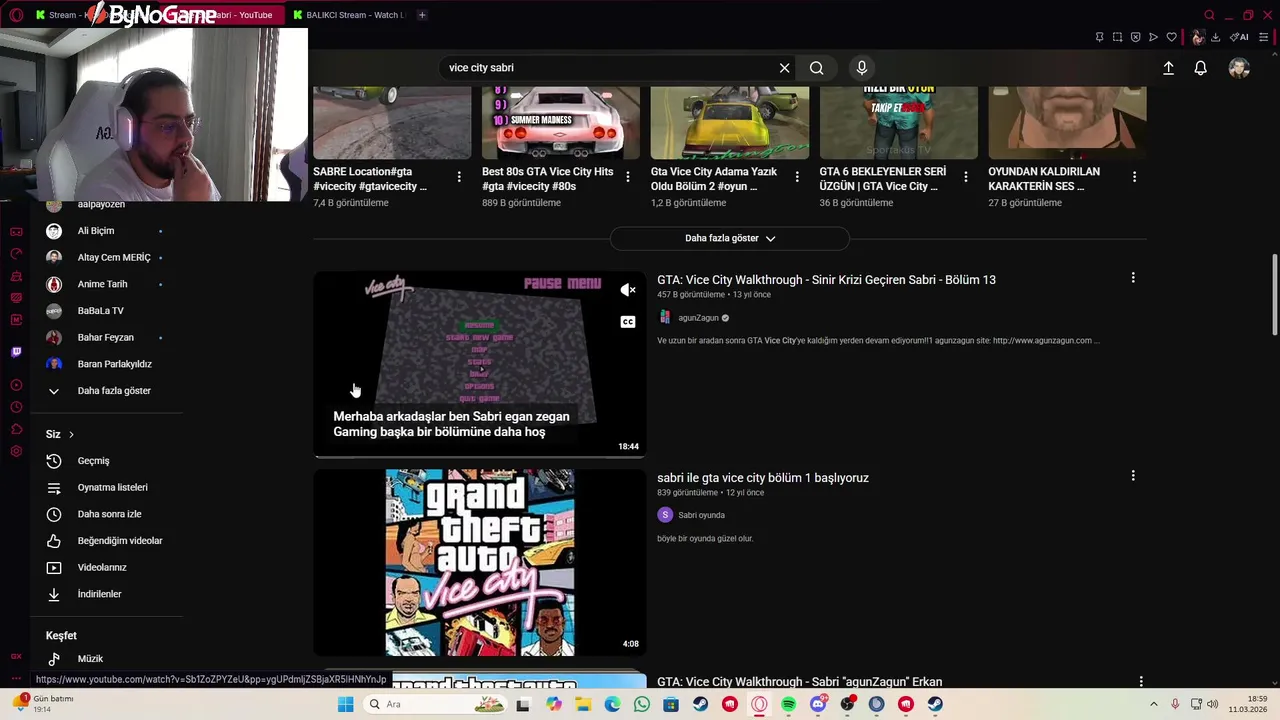Open more options for SABRE Location video
The image size is (1280, 720).
pyautogui.click(x=459, y=177)
